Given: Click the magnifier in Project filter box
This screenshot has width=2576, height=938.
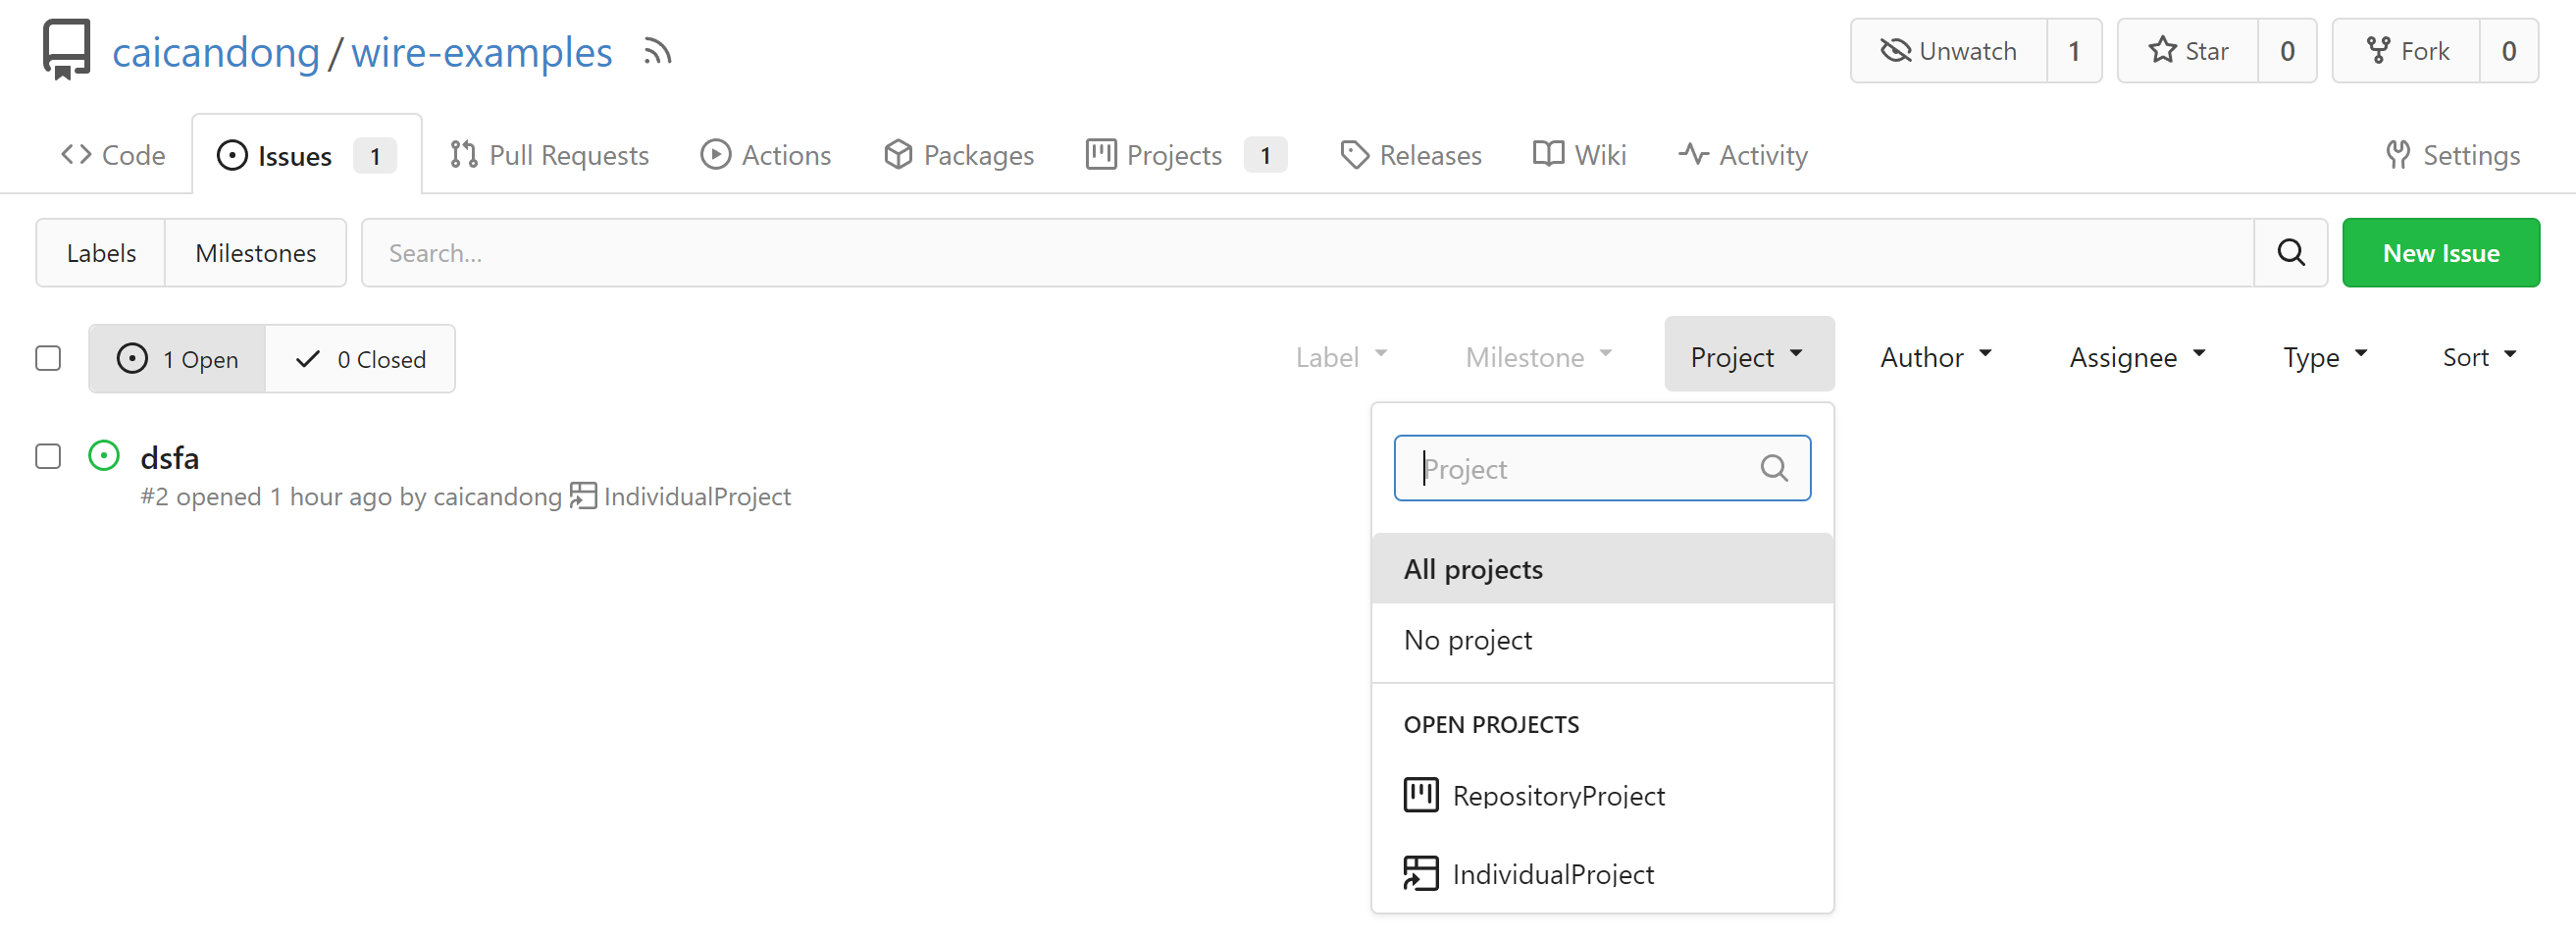Looking at the screenshot, I should [1773, 468].
